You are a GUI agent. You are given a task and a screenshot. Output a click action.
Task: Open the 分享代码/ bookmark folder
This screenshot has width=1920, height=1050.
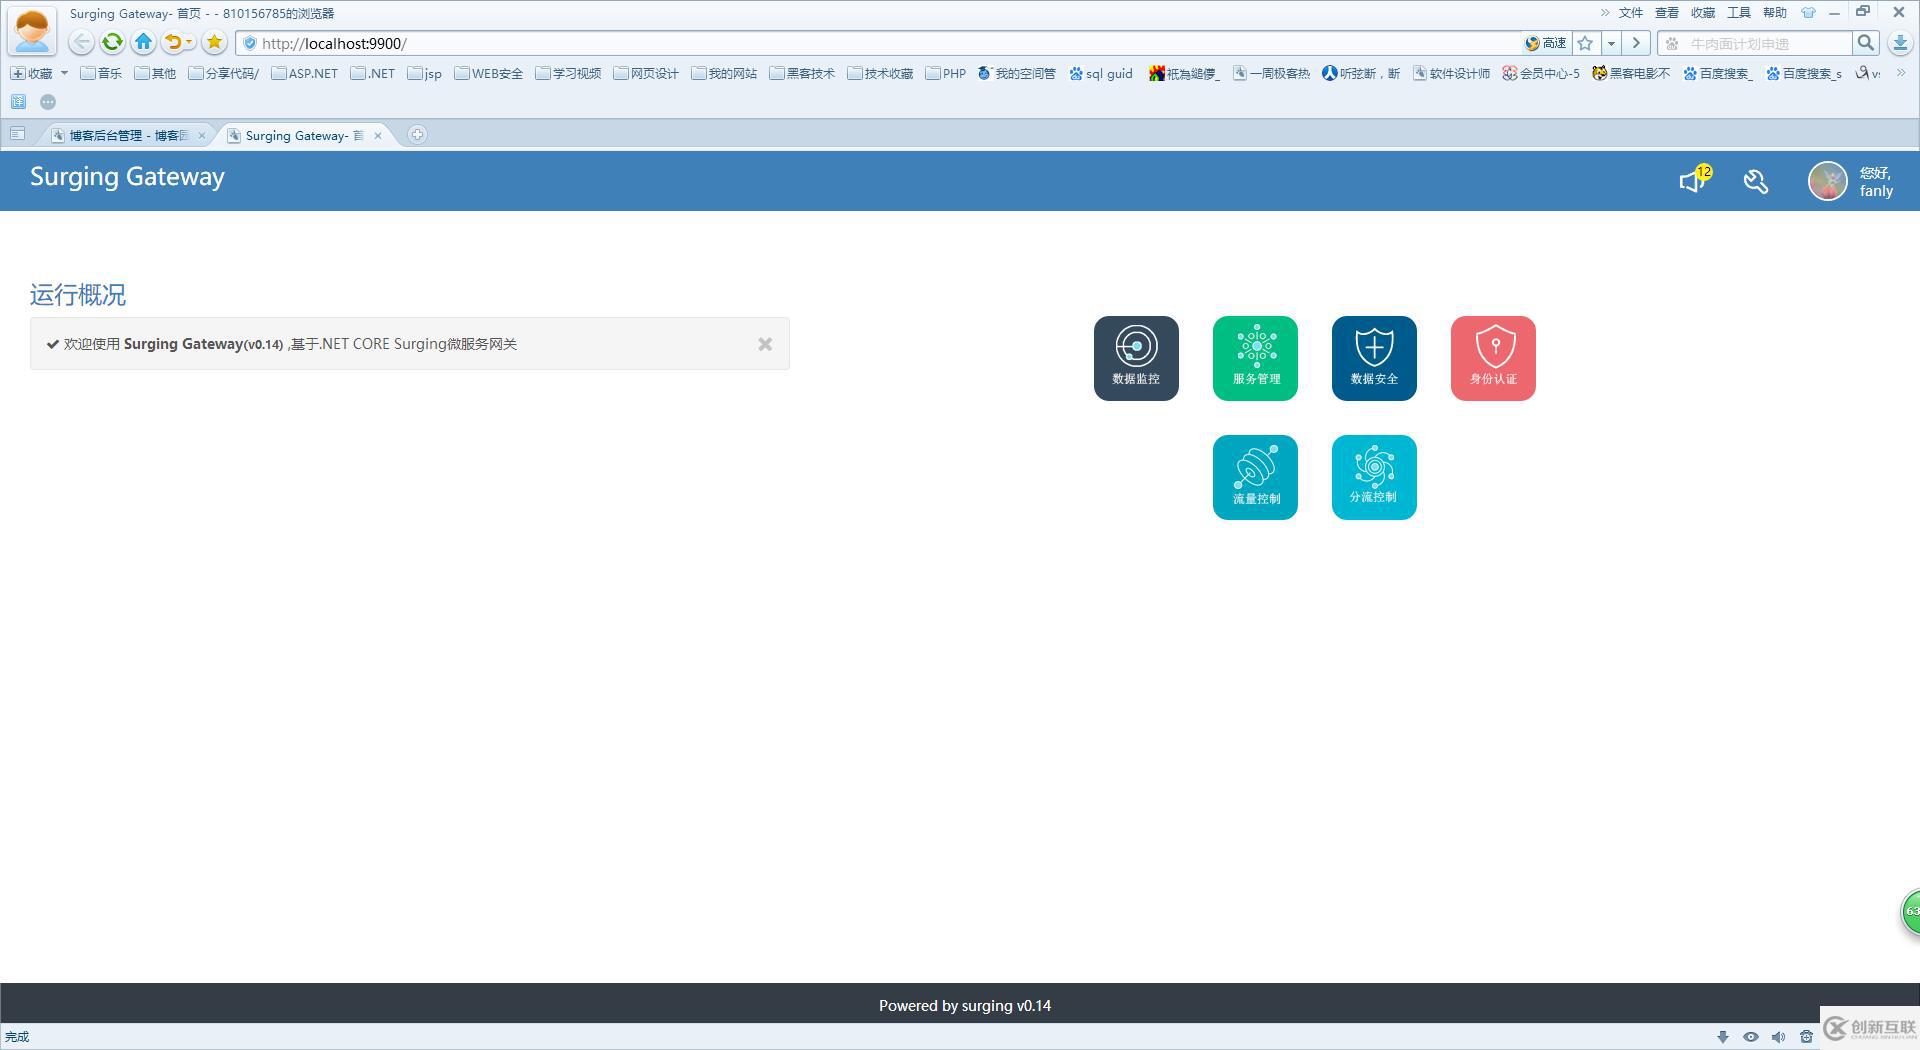pos(223,73)
